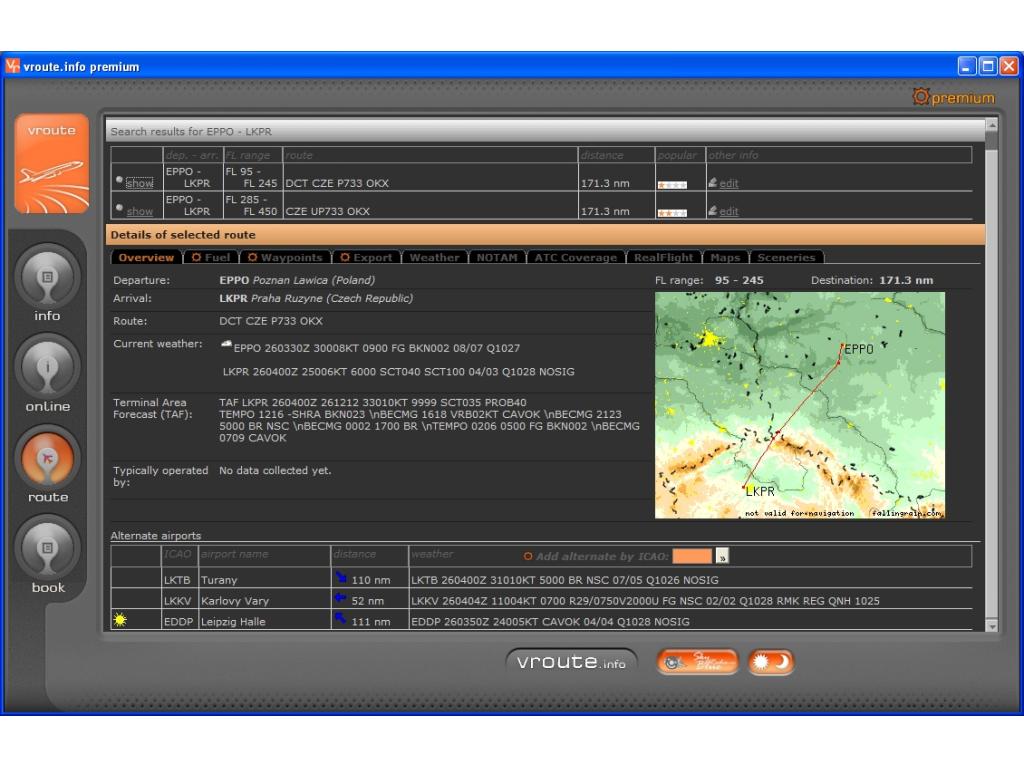1024x768 pixels.
Task: Click the scrollbar up arrow
Action: click(x=991, y=124)
